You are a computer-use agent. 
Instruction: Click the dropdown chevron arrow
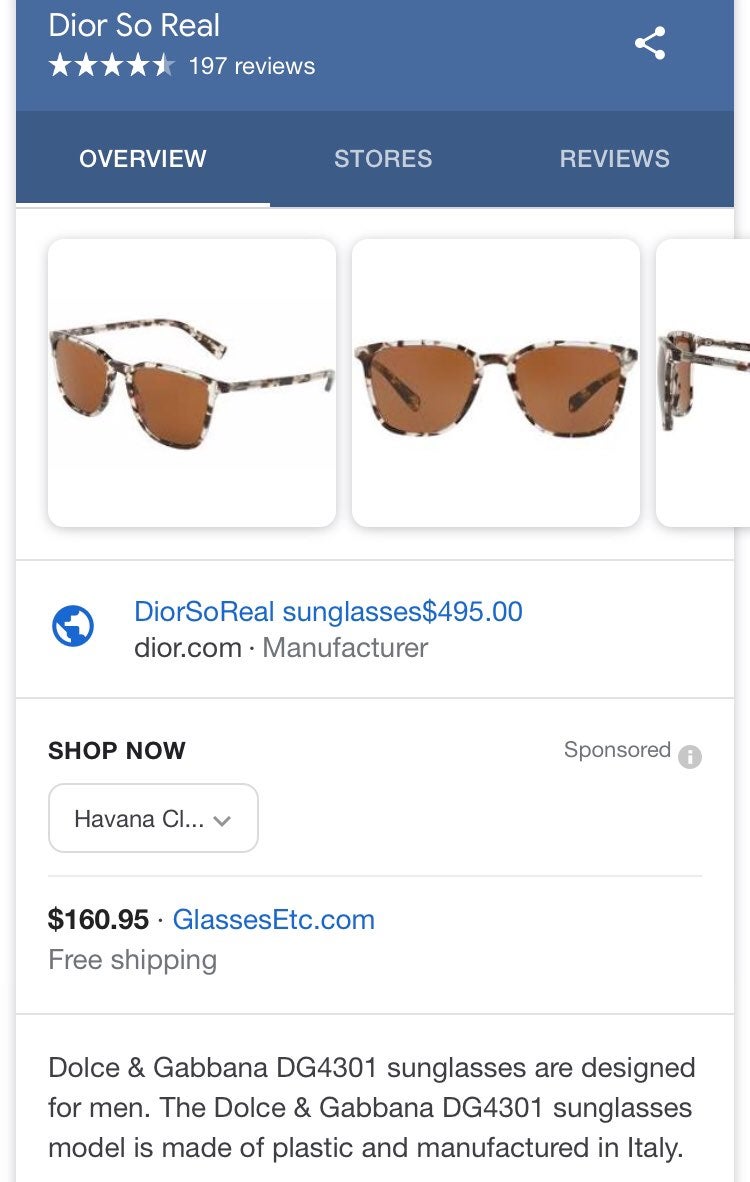pos(222,821)
